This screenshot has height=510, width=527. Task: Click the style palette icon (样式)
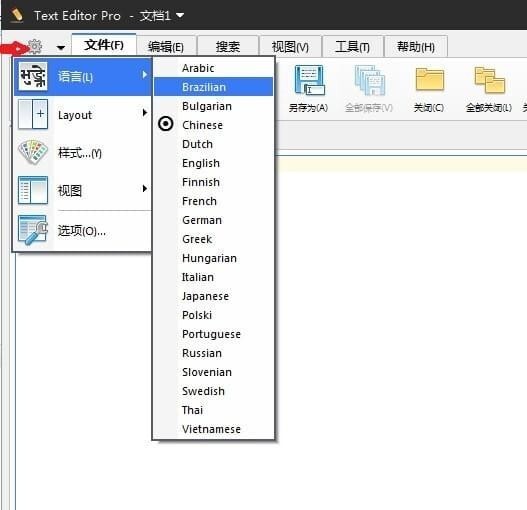(x=33, y=152)
